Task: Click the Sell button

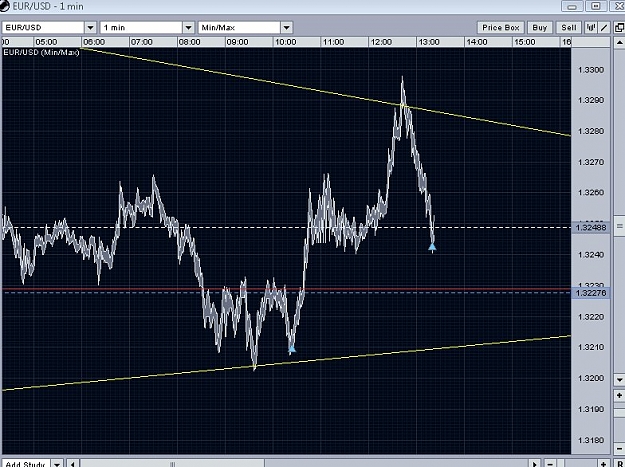Action: click(569, 27)
